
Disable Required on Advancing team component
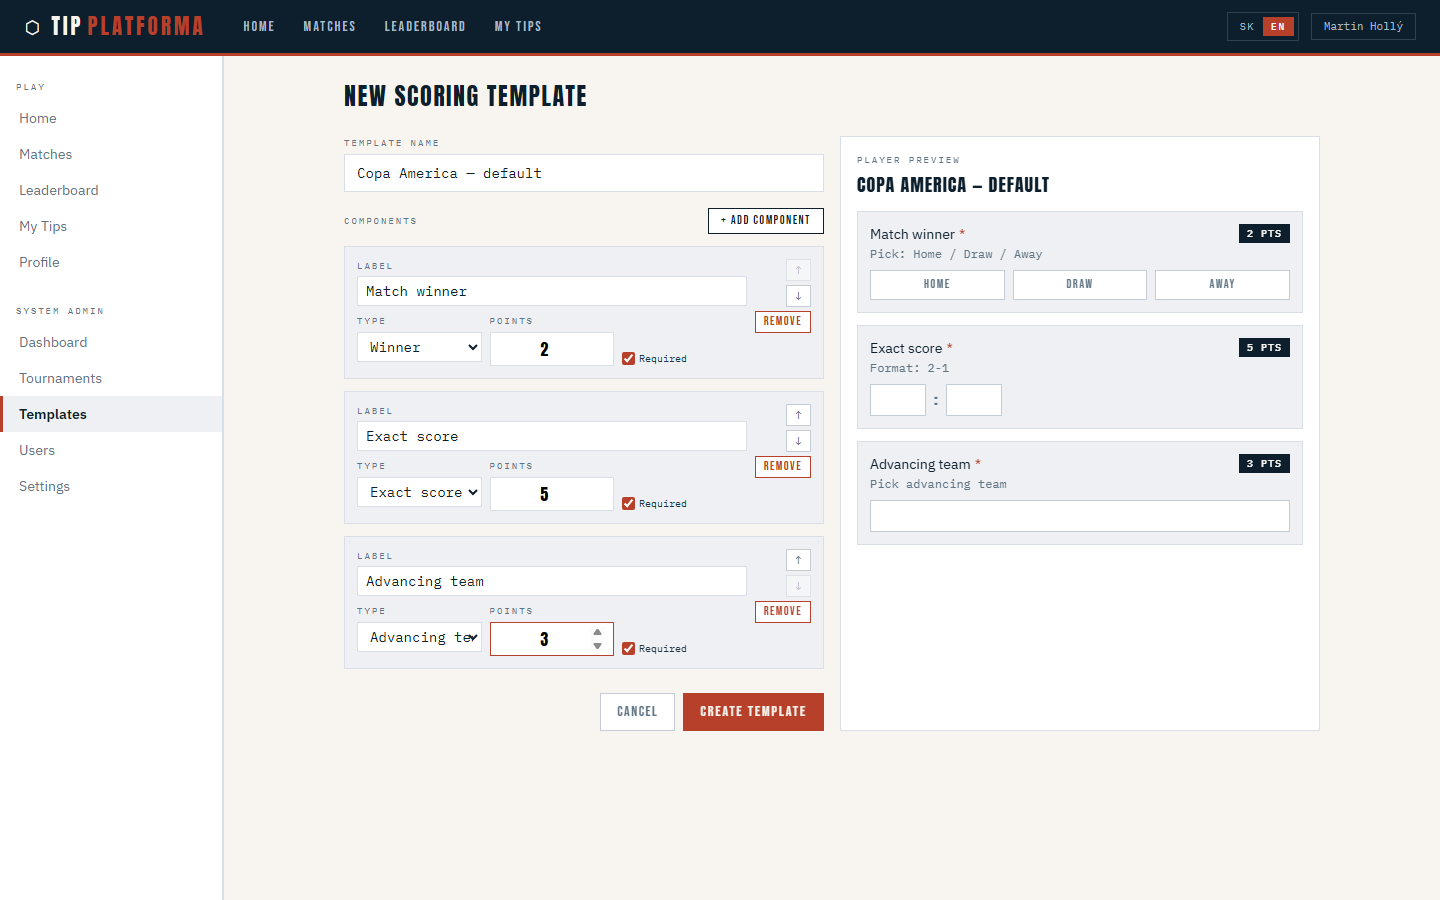pyautogui.click(x=628, y=649)
